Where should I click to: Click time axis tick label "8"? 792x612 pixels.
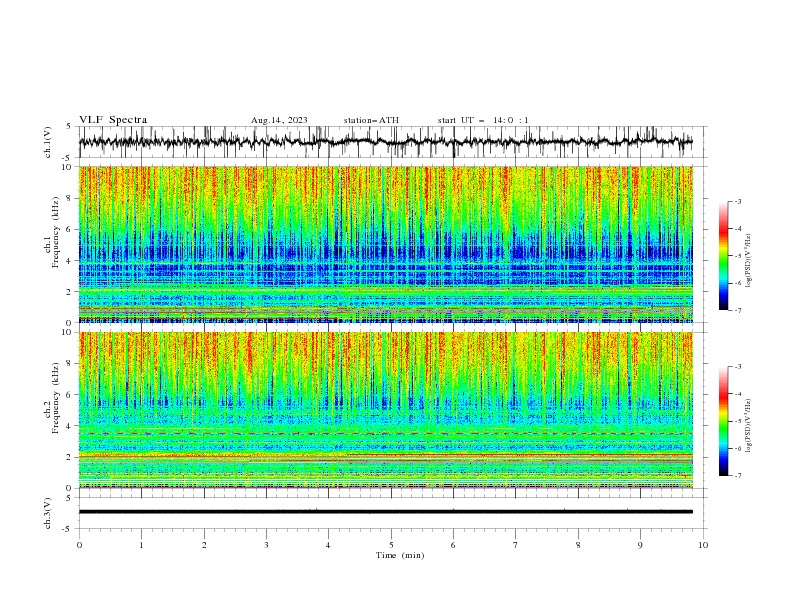(x=578, y=545)
